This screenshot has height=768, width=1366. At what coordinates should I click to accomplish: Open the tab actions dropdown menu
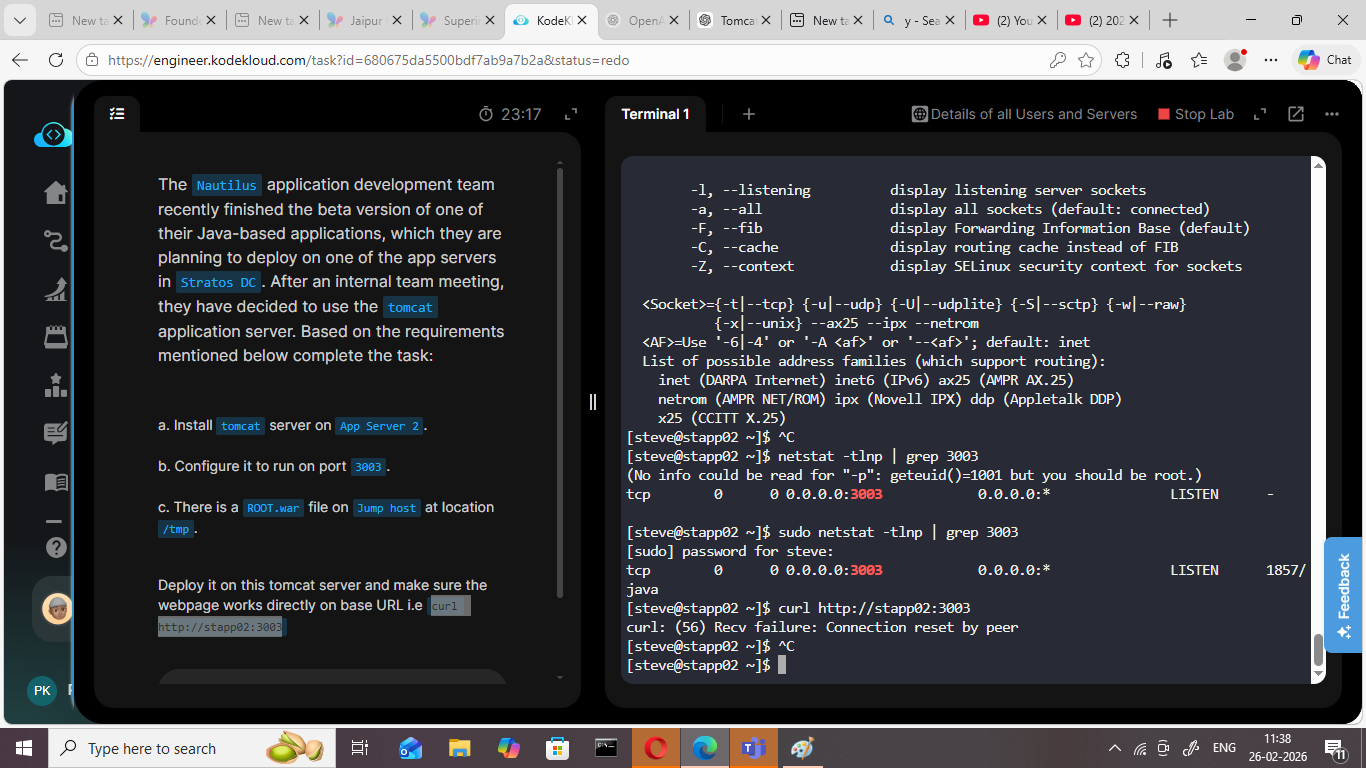coord(21,20)
